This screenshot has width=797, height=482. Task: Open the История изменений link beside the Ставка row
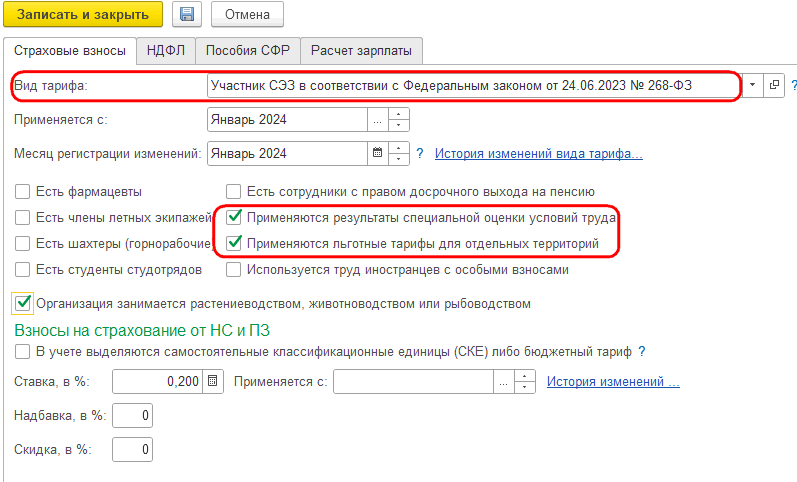(613, 381)
